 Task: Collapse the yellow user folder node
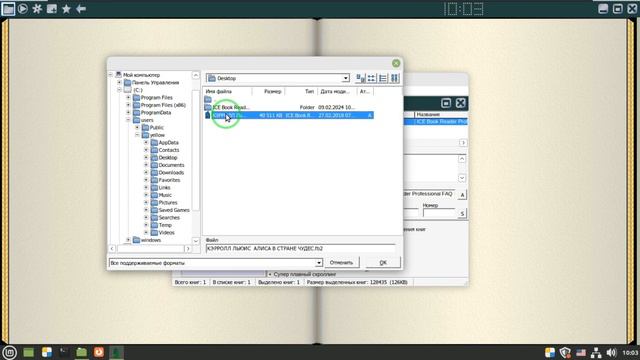[138, 135]
